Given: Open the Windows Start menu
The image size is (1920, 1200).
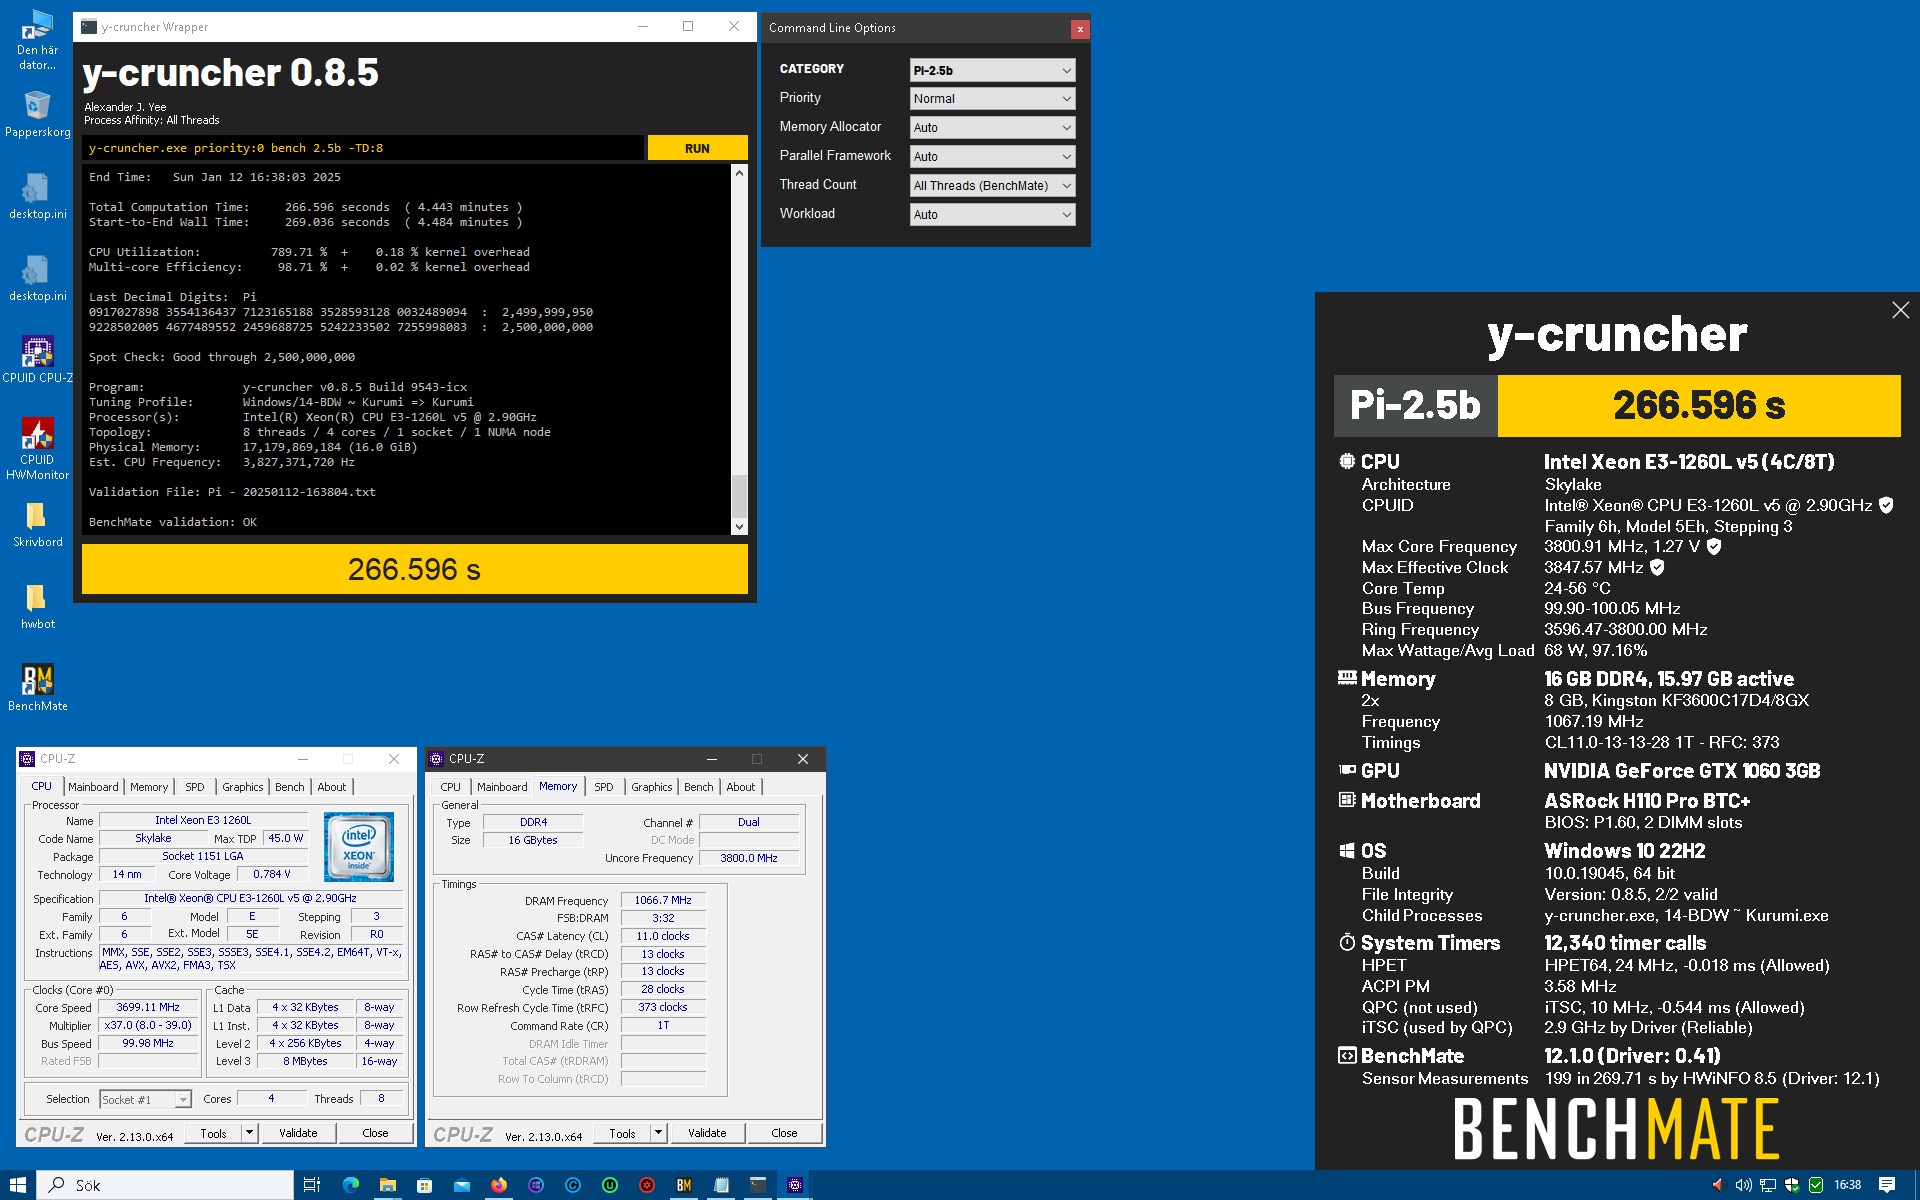Looking at the screenshot, I should [x=18, y=1185].
